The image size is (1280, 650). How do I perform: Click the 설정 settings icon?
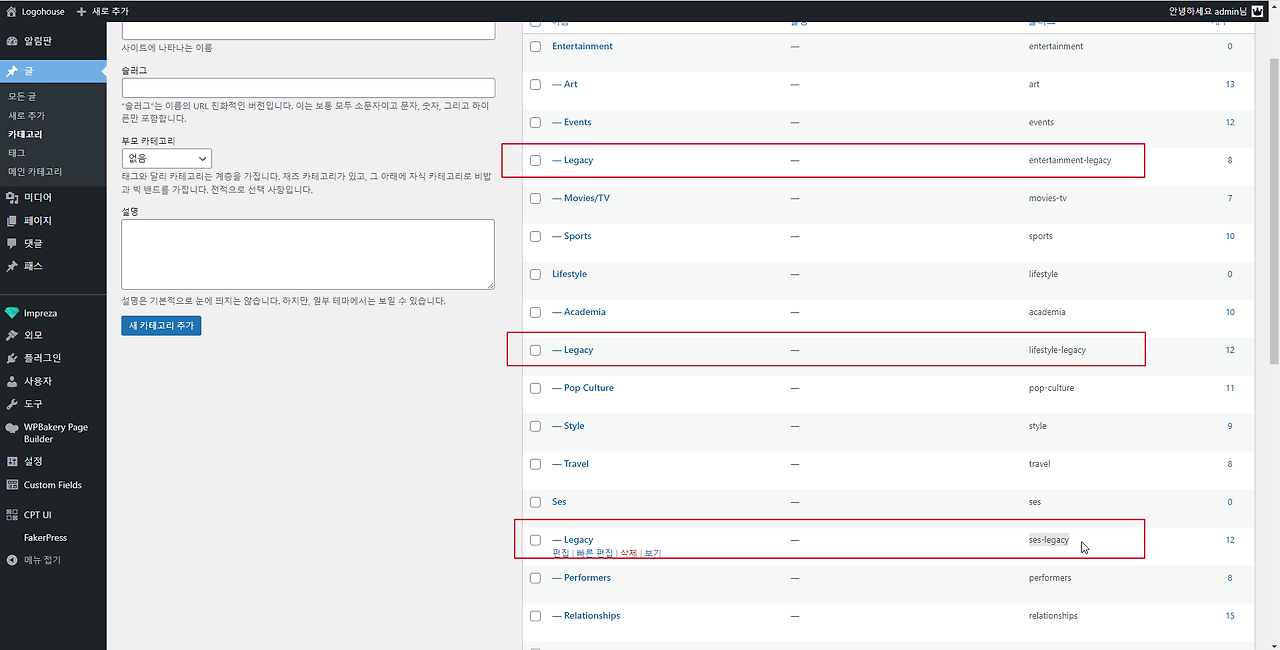pyautogui.click(x=12, y=462)
